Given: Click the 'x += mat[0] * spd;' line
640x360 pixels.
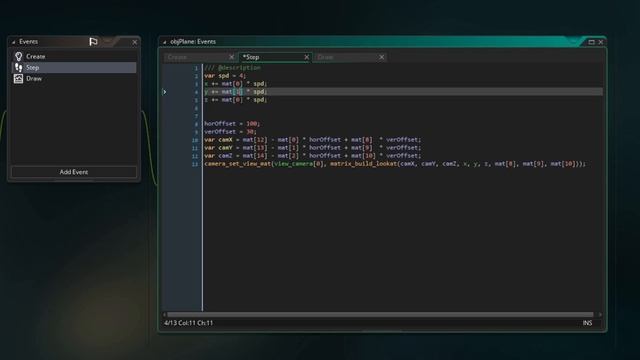Looking at the screenshot, I should 236,84.
